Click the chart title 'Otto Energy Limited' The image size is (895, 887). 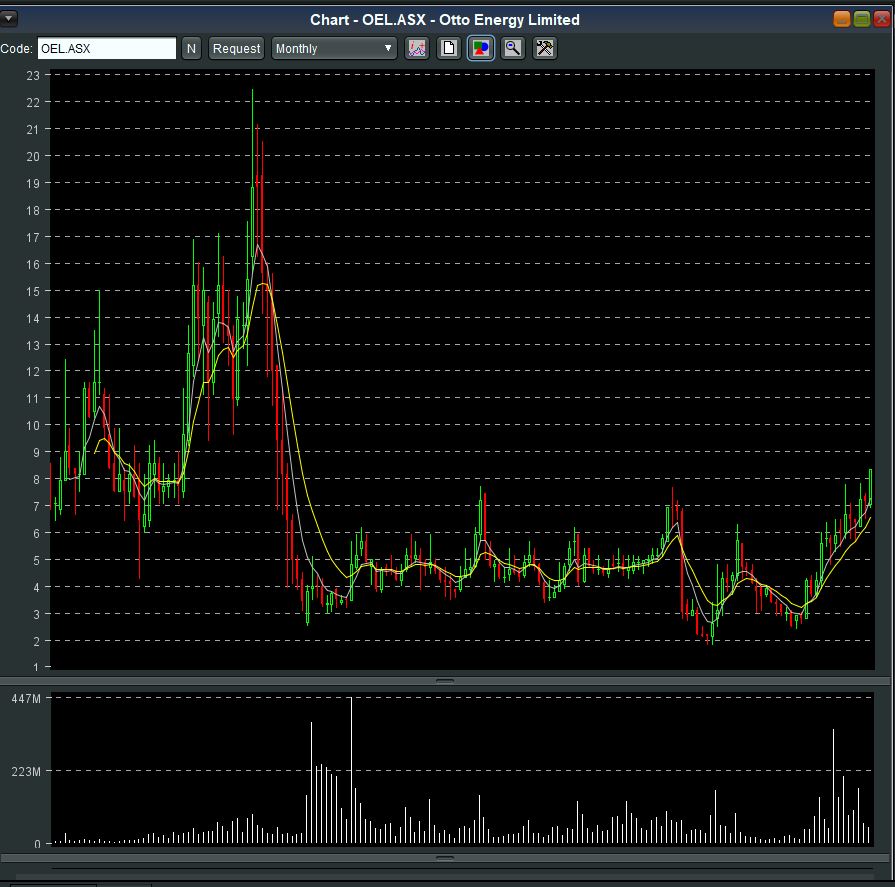click(509, 20)
